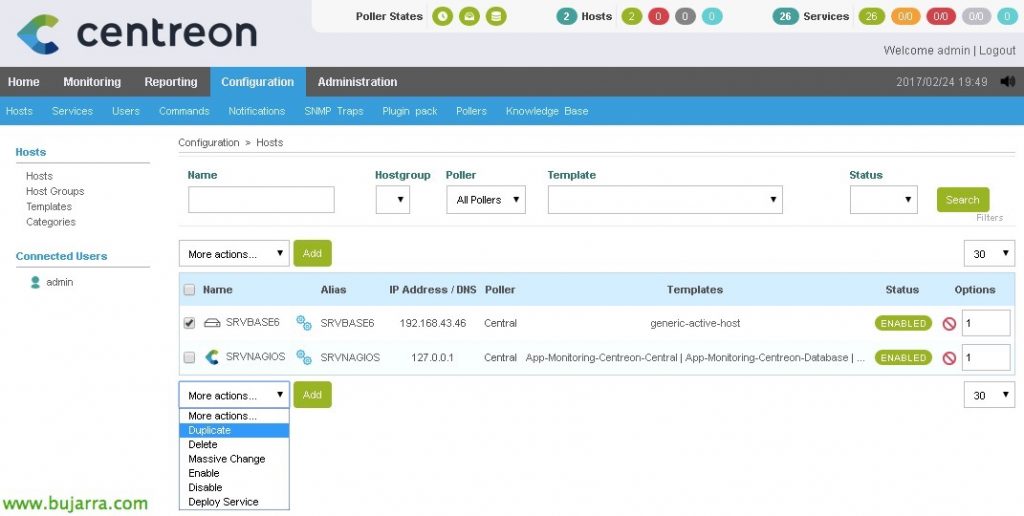
Task: Click the Logout link
Action: point(997,50)
